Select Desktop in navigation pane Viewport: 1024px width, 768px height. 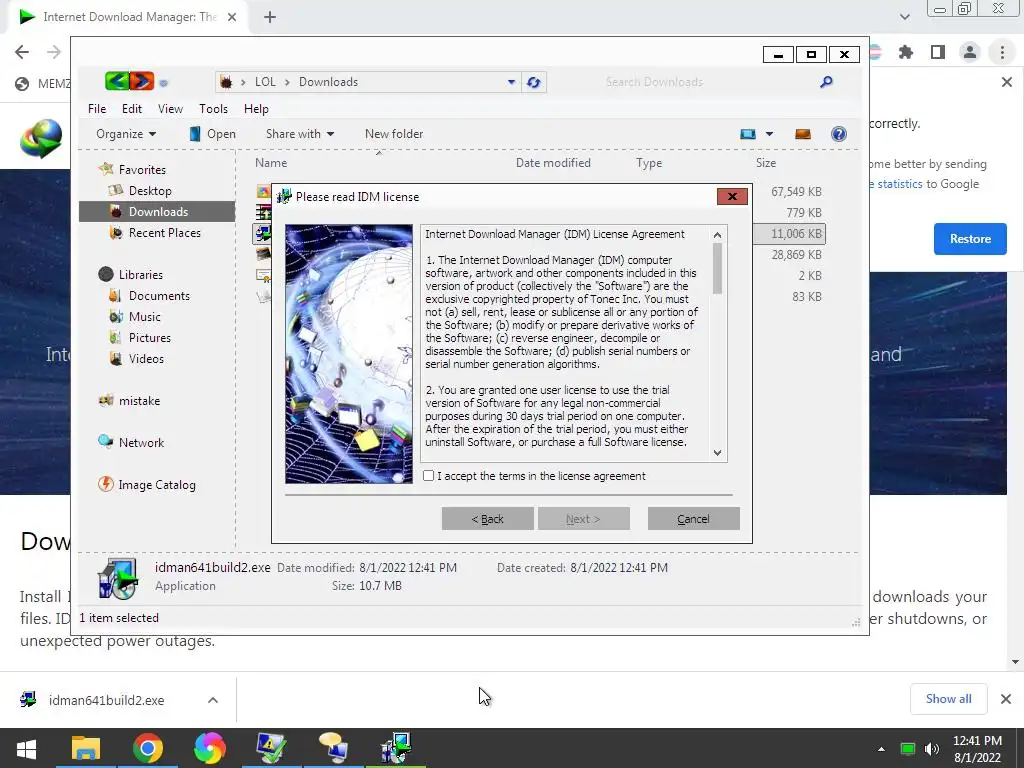point(150,191)
